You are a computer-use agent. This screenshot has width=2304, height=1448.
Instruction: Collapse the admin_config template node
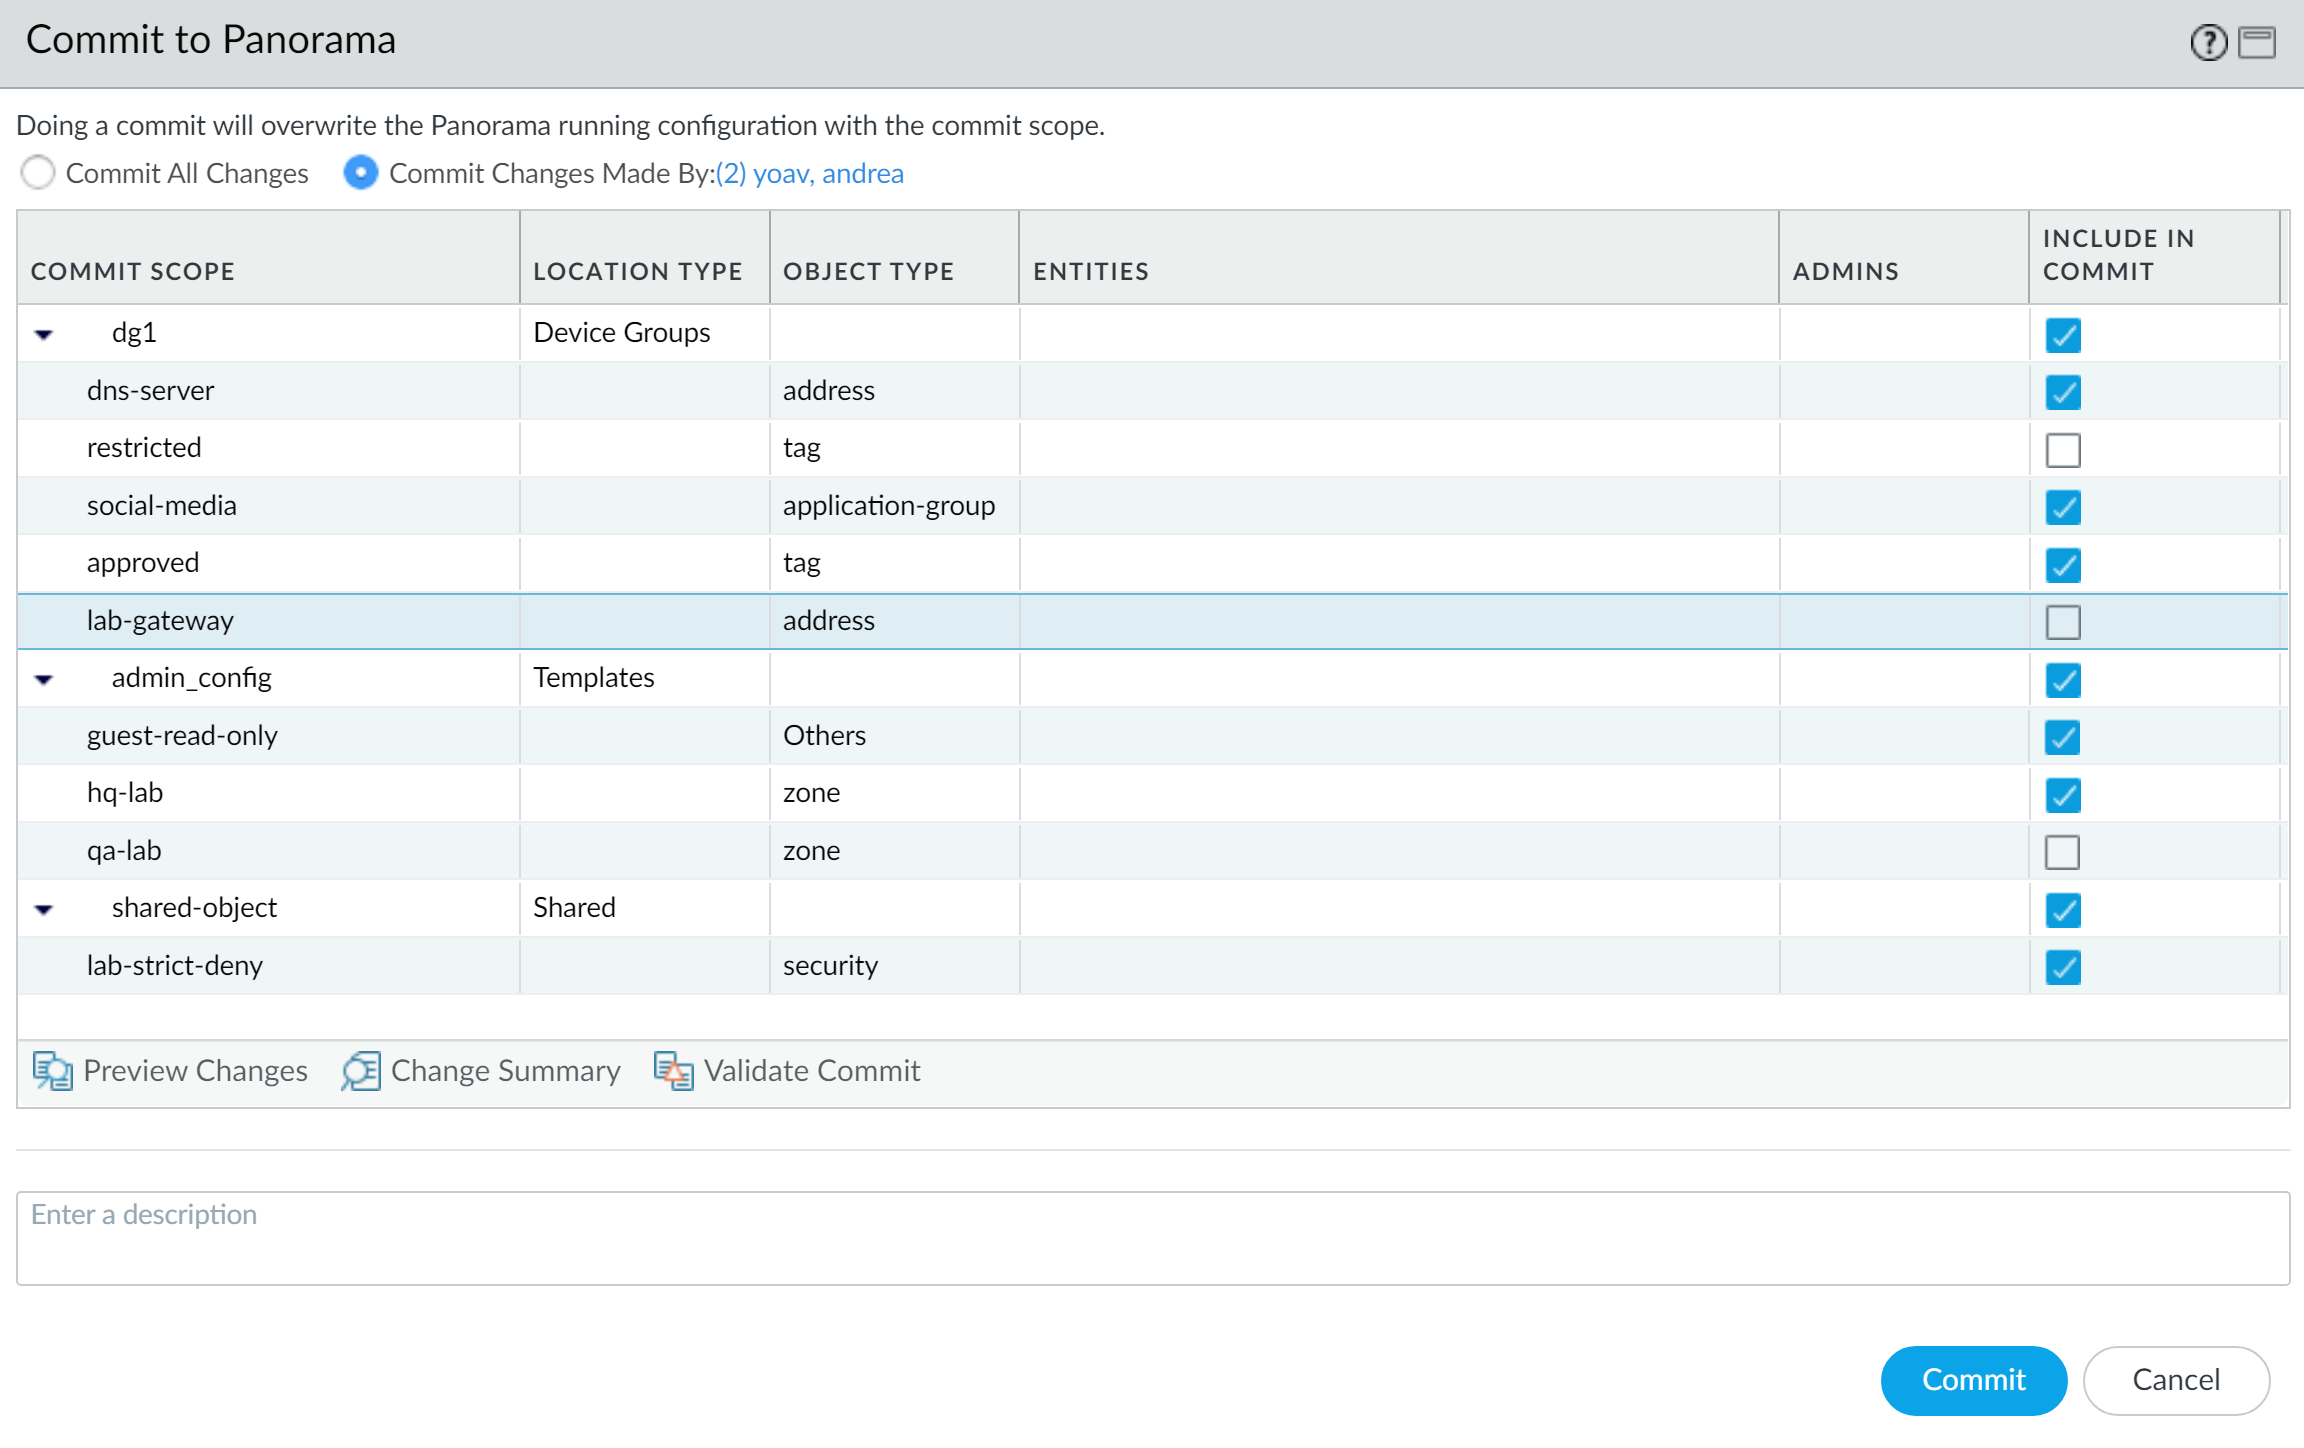44,679
